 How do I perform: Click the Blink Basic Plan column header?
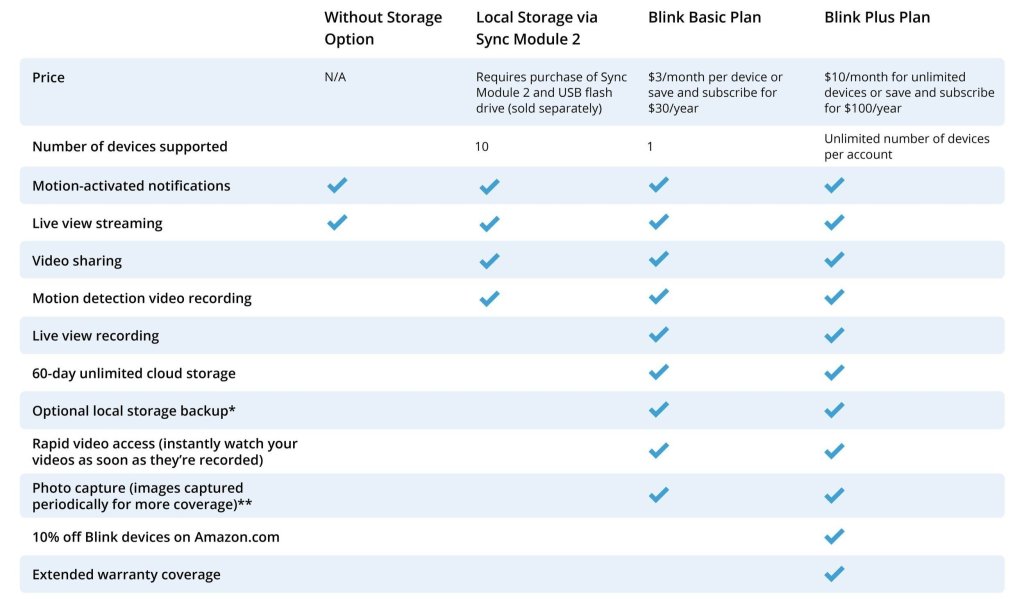click(704, 18)
